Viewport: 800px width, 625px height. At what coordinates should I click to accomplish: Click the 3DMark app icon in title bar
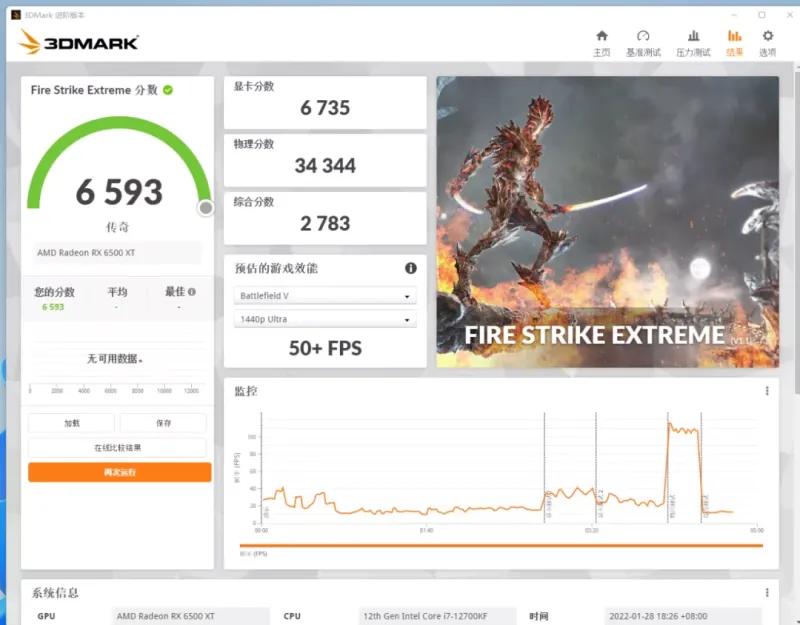(16, 15)
